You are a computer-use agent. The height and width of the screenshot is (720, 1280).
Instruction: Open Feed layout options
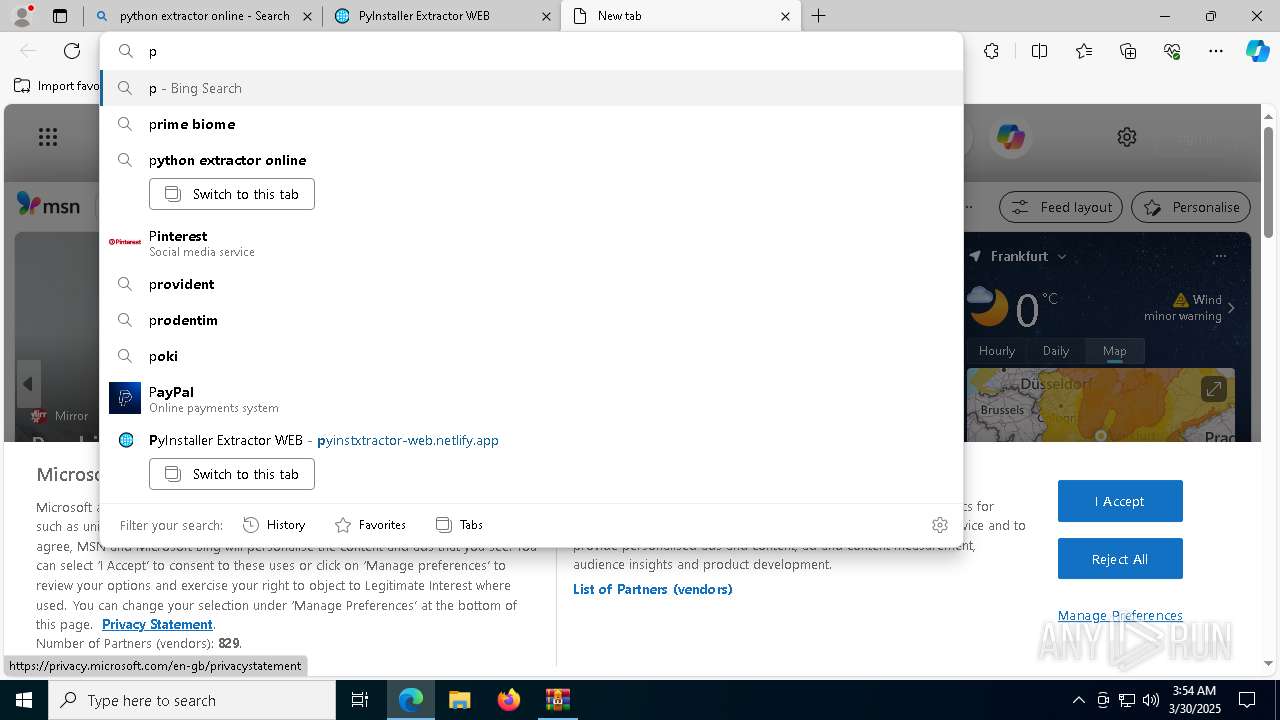[1062, 207]
